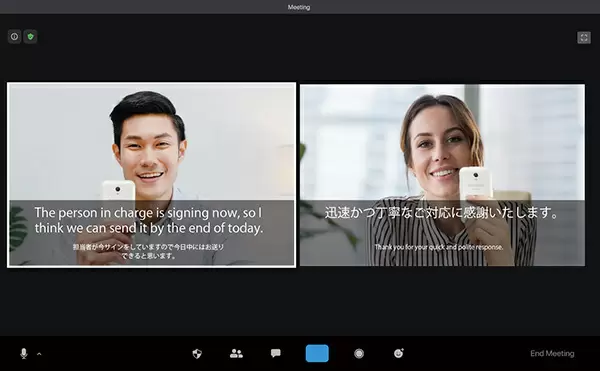
Task: Expand audio options arrow beside microphone
Action: [x=39, y=354]
